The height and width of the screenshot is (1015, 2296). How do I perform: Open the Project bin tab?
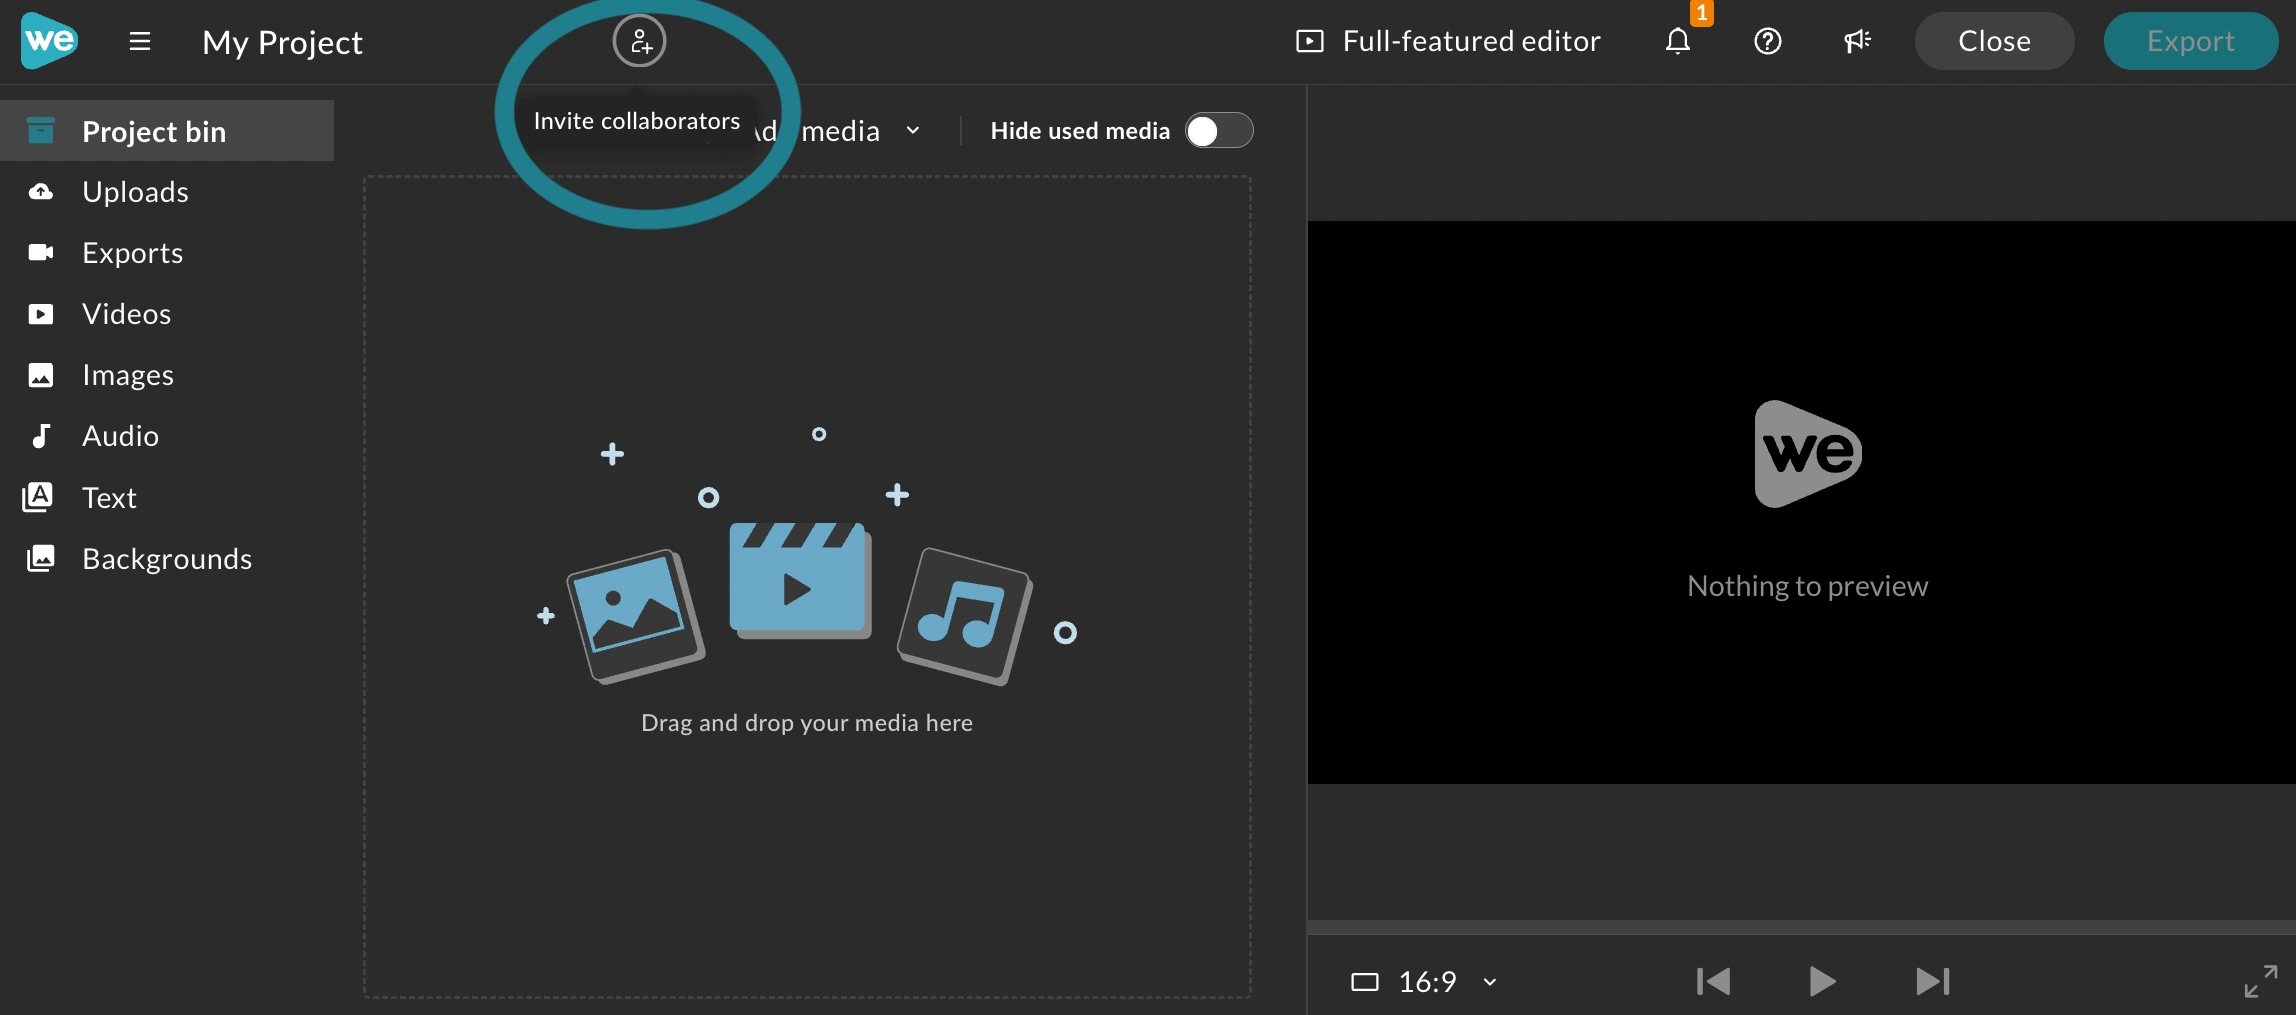click(x=167, y=131)
